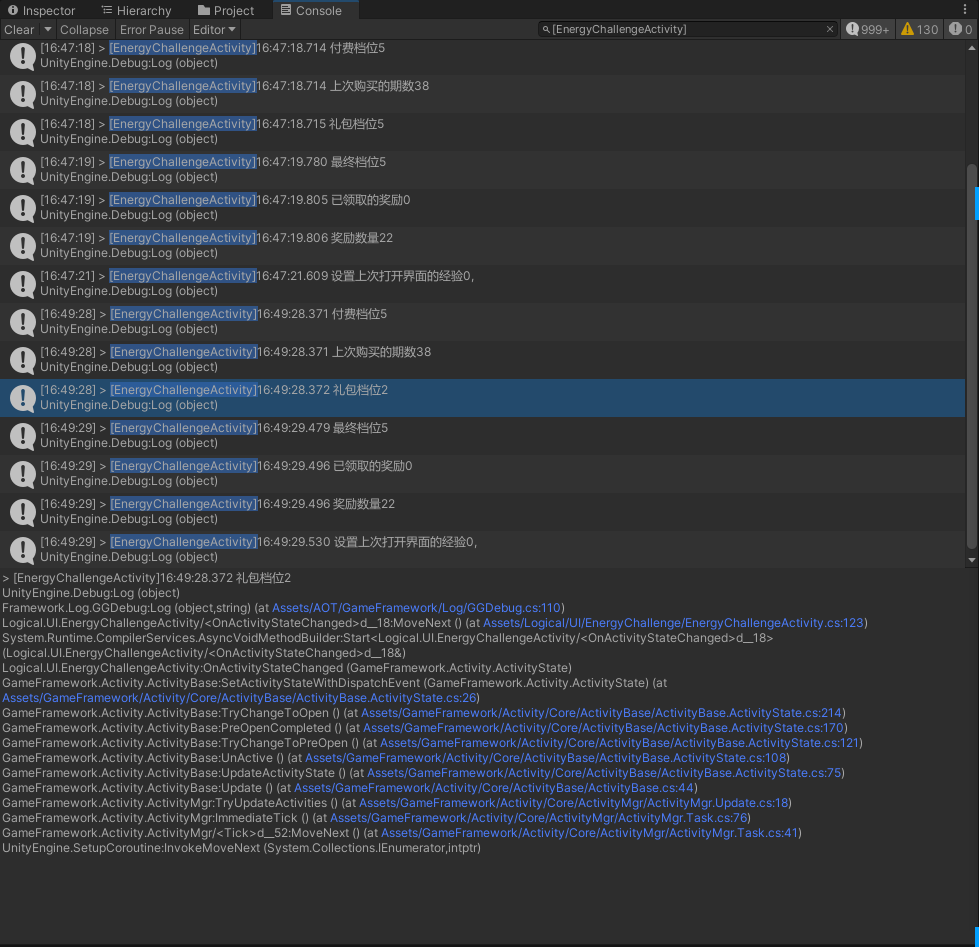Open the Editor dropdown

click(214, 29)
